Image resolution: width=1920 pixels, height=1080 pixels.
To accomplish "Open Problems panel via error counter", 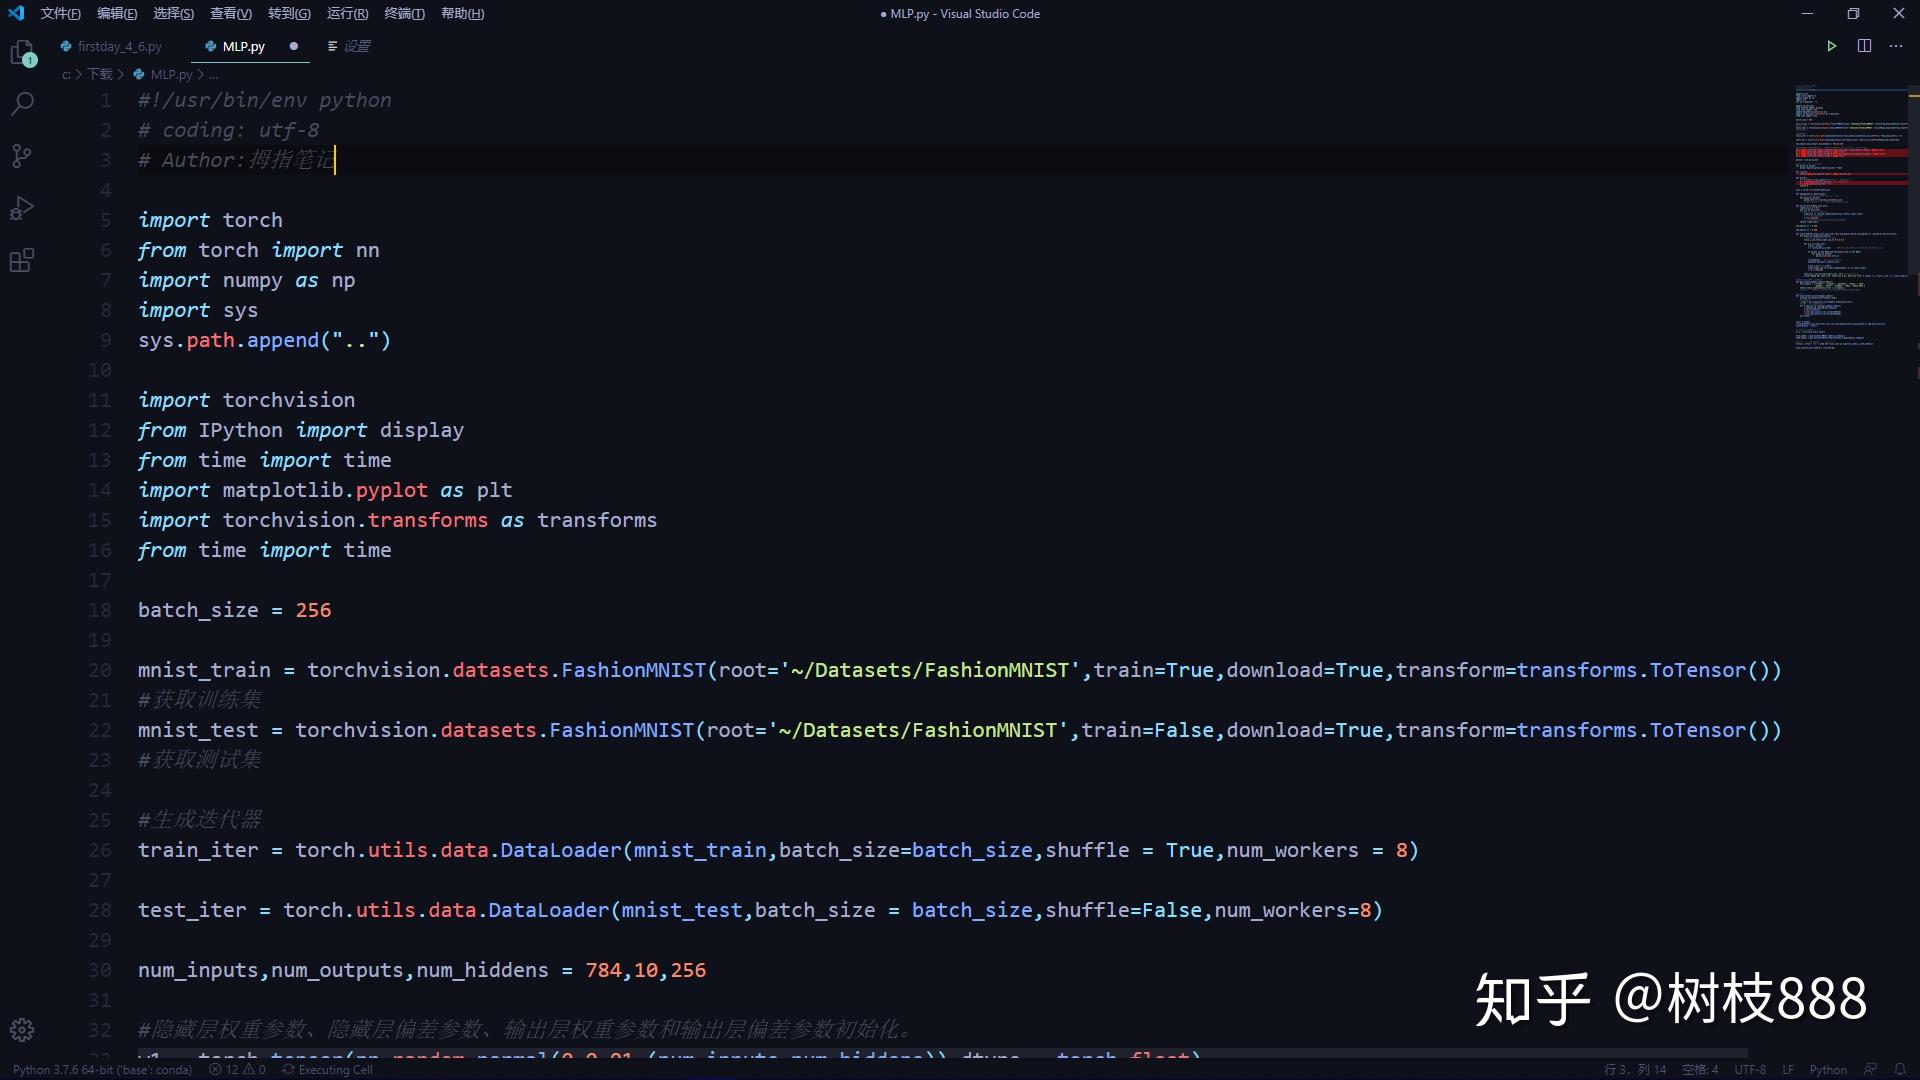I will click(x=237, y=1069).
